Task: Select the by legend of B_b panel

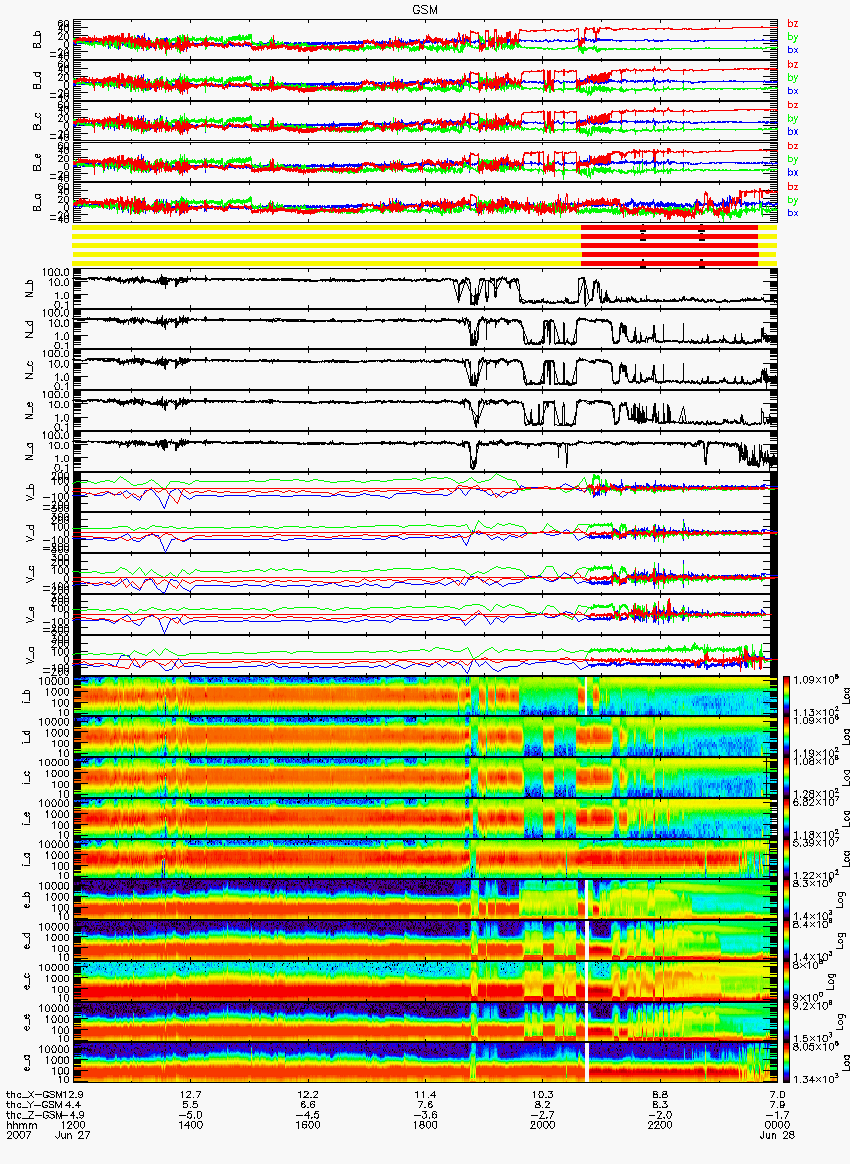Action: point(793,36)
